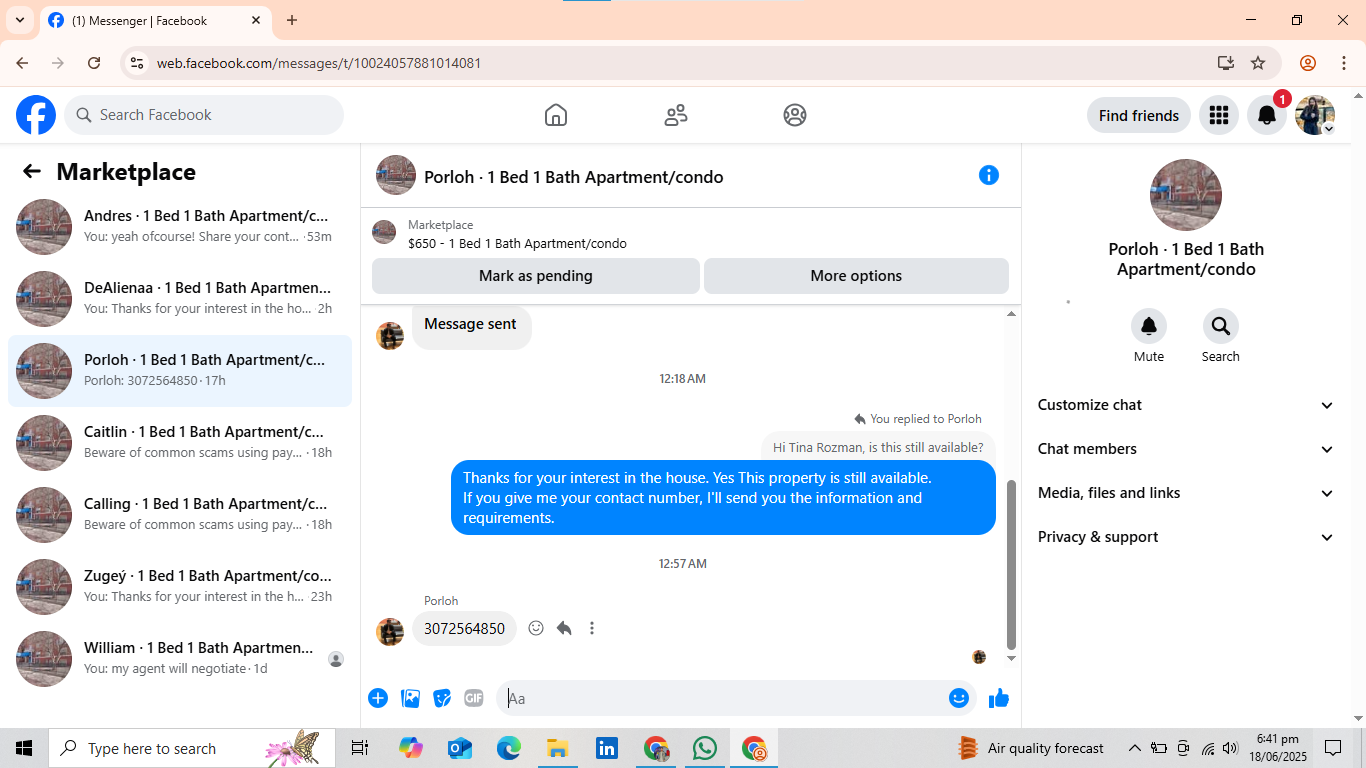
Task: Go to Facebook home via logo
Action: click(36, 115)
